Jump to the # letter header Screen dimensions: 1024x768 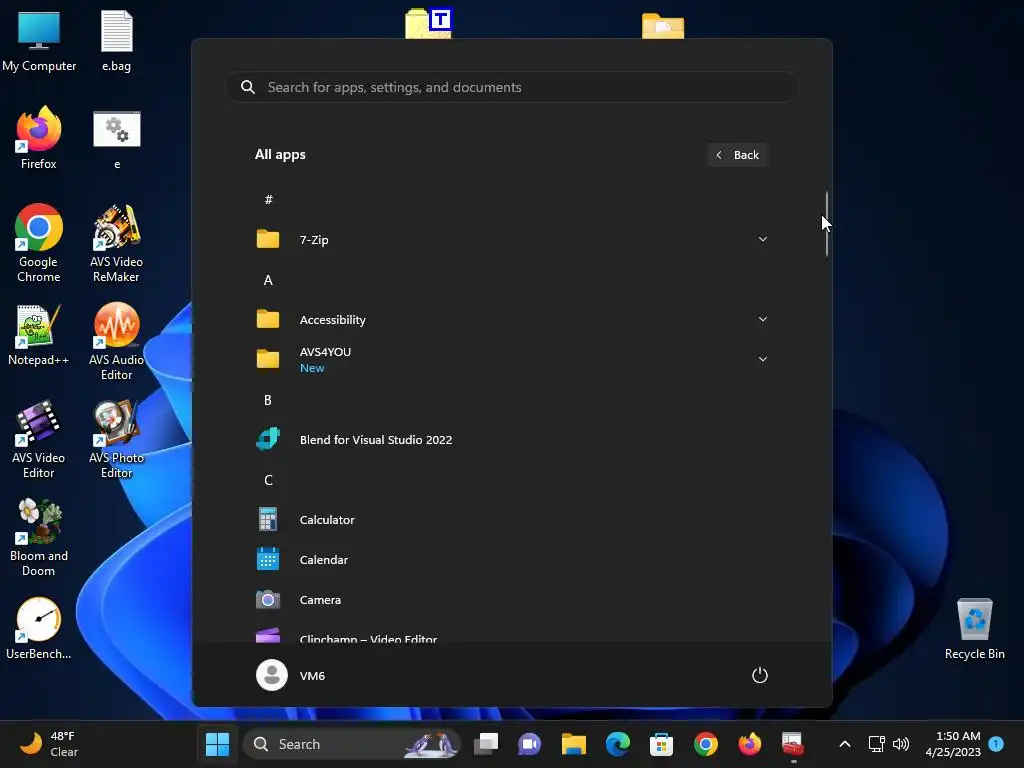tap(268, 200)
